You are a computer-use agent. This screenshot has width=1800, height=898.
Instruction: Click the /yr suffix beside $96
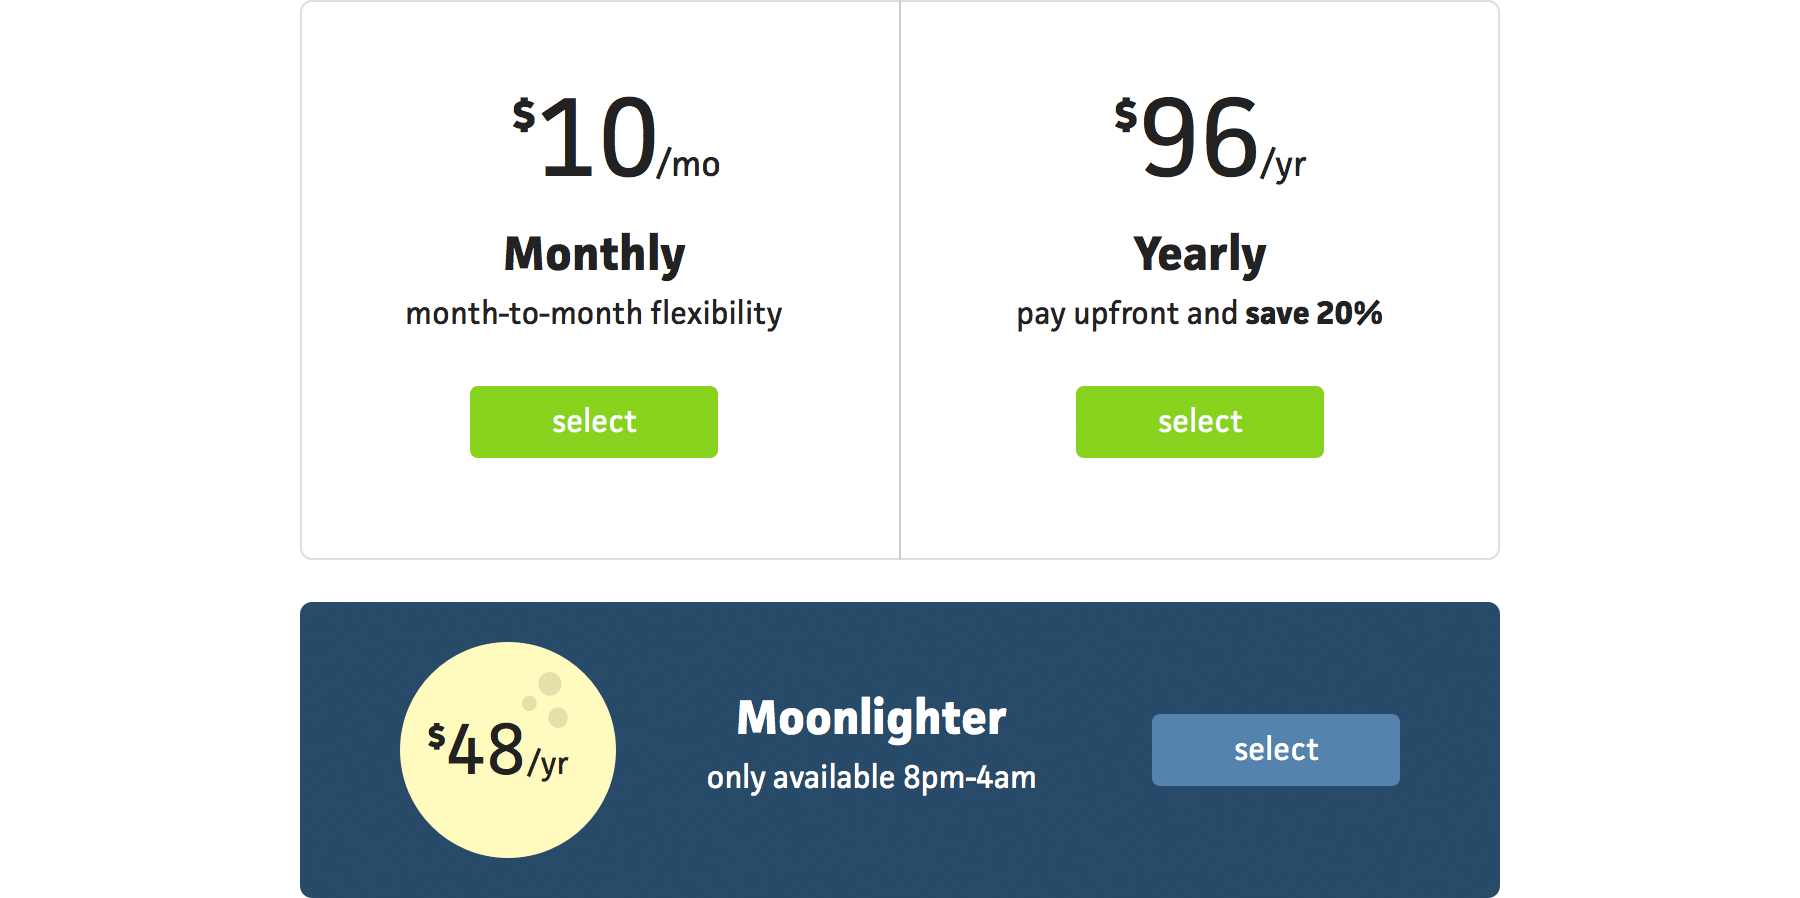1284,164
